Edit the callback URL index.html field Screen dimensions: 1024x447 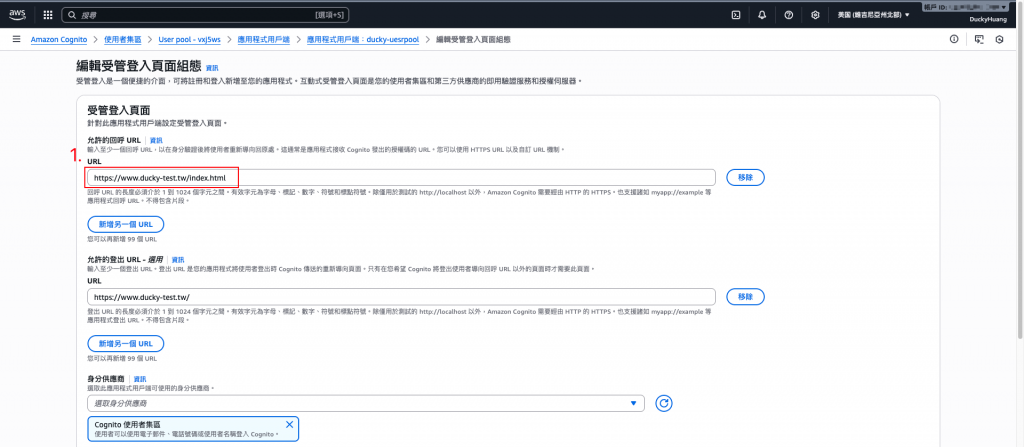401,177
